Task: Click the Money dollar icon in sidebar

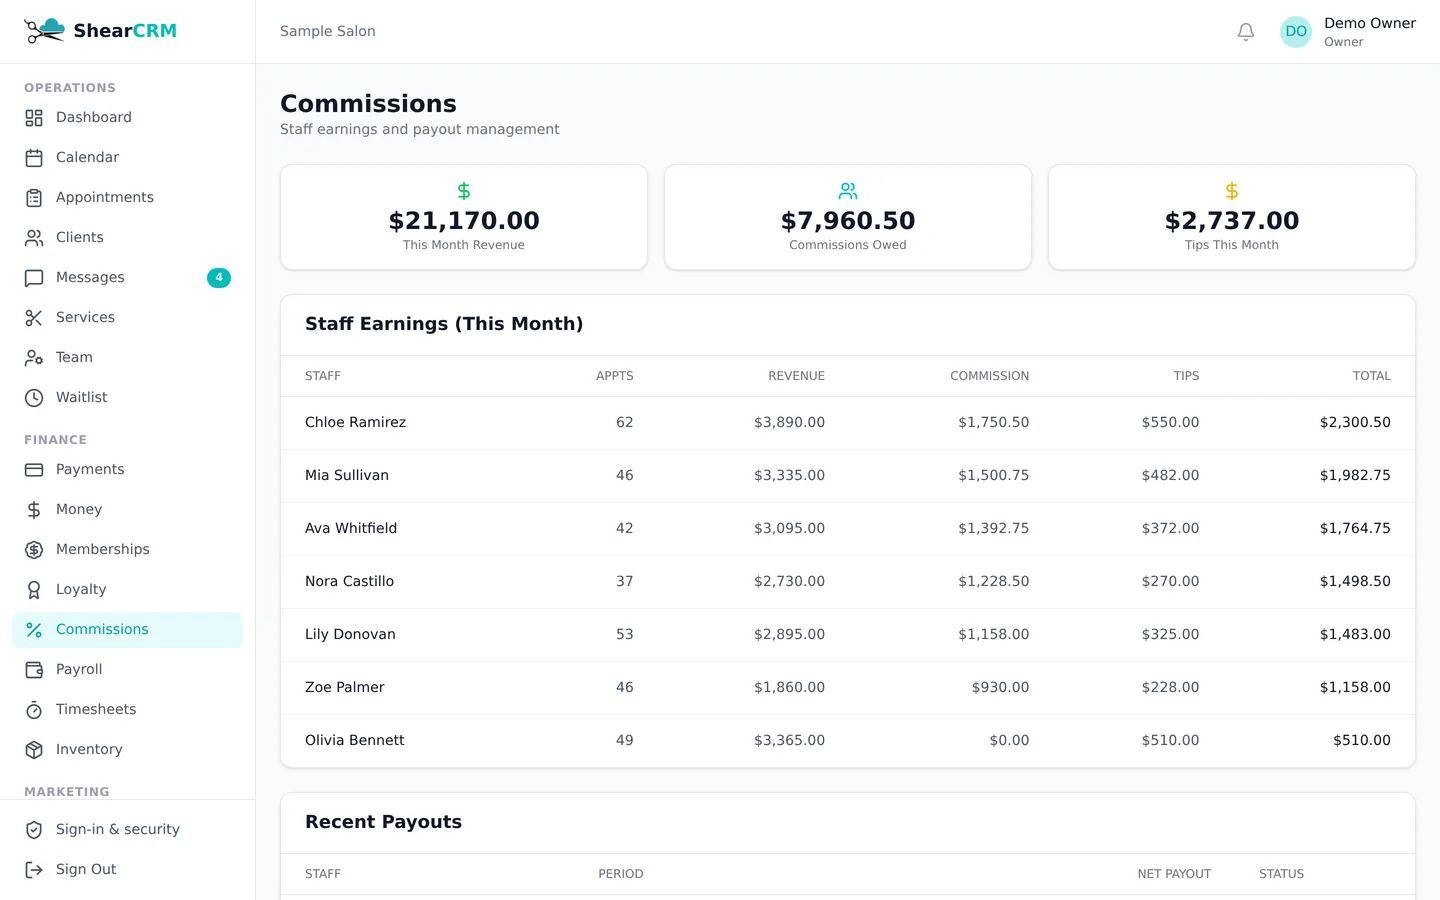Action: pyautogui.click(x=34, y=510)
